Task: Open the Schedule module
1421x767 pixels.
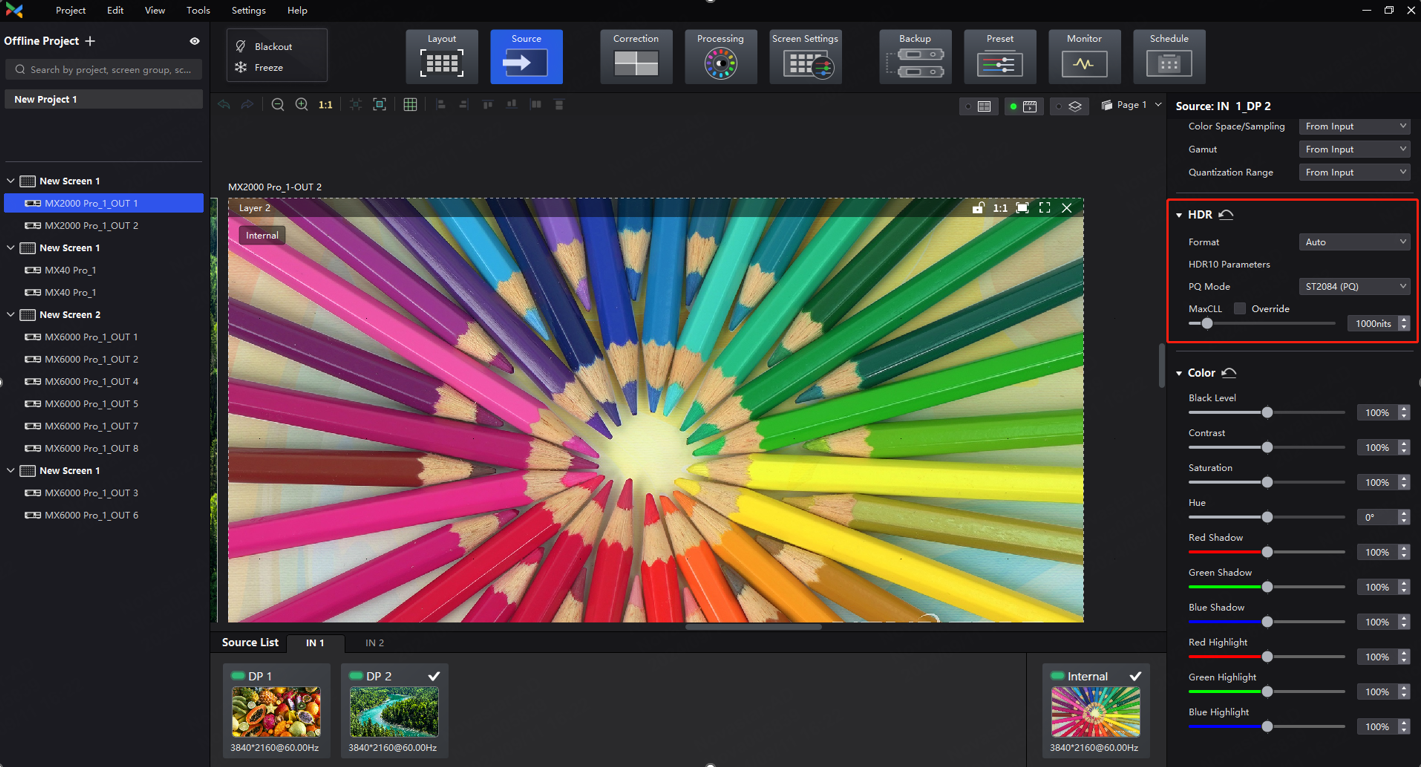Action: pyautogui.click(x=1169, y=56)
